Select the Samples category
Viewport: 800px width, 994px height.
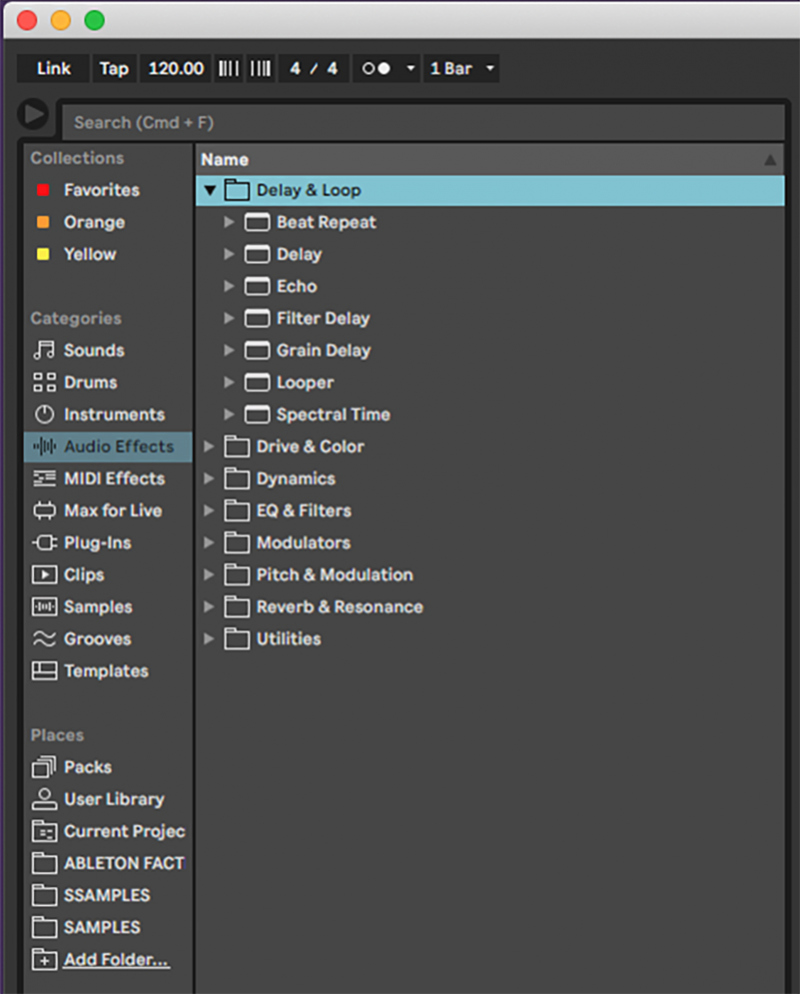[x=98, y=607]
